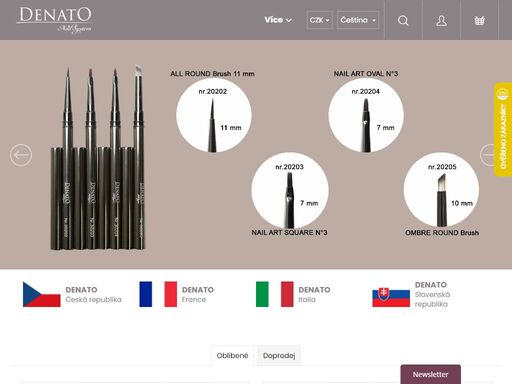Open DENATO Italia link
512x384 pixels.
(314, 295)
